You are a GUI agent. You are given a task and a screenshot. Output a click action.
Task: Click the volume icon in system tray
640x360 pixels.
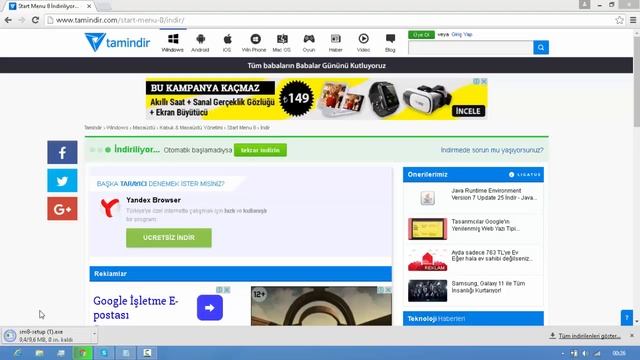pos(584,353)
